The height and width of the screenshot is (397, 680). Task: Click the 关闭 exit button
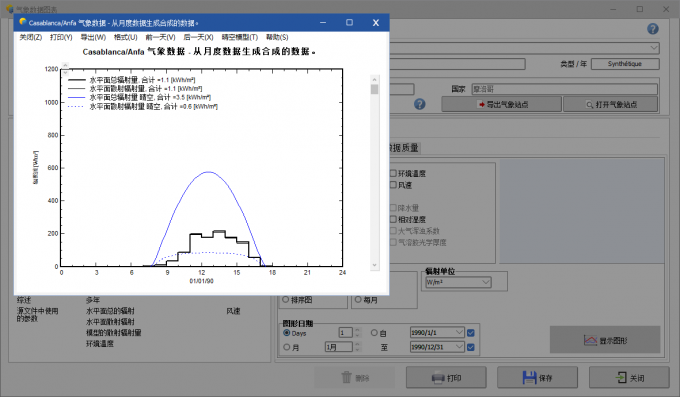click(629, 377)
